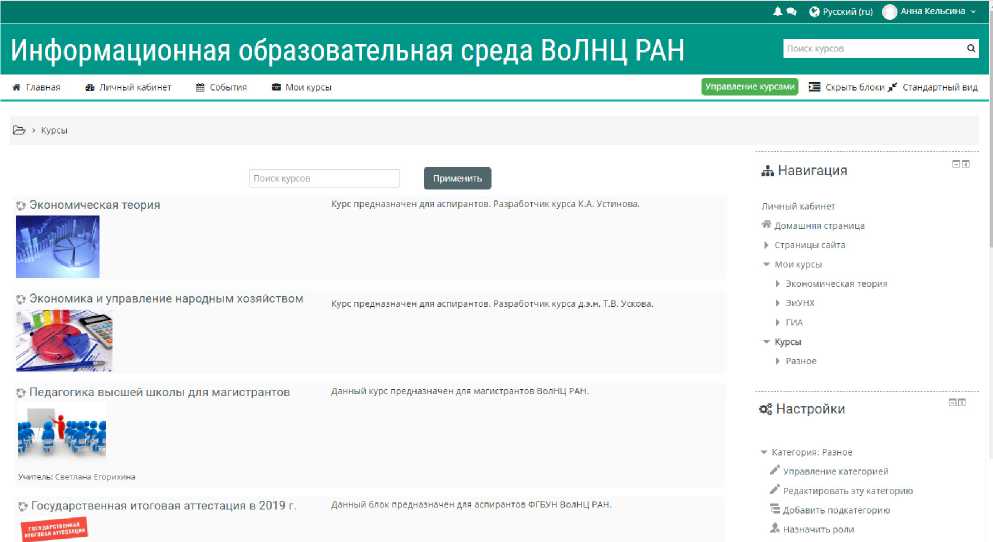Screen dimensions: 993x542
Task: Expand Экономическая теория in navigation tree
Action: click(778, 284)
